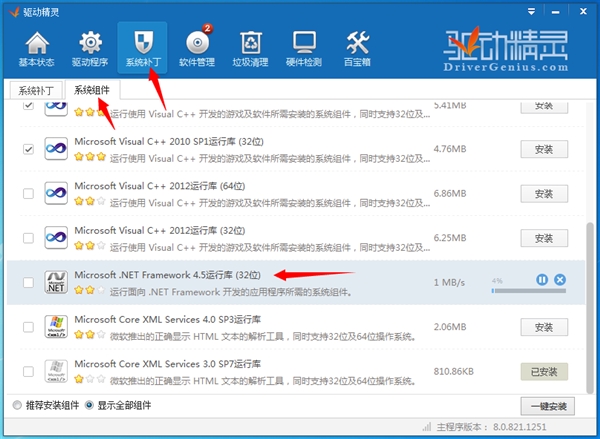The height and width of the screenshot is (439, 600).
Task: Click 一键安装 one-click install button
Action: tap(549, 406)
